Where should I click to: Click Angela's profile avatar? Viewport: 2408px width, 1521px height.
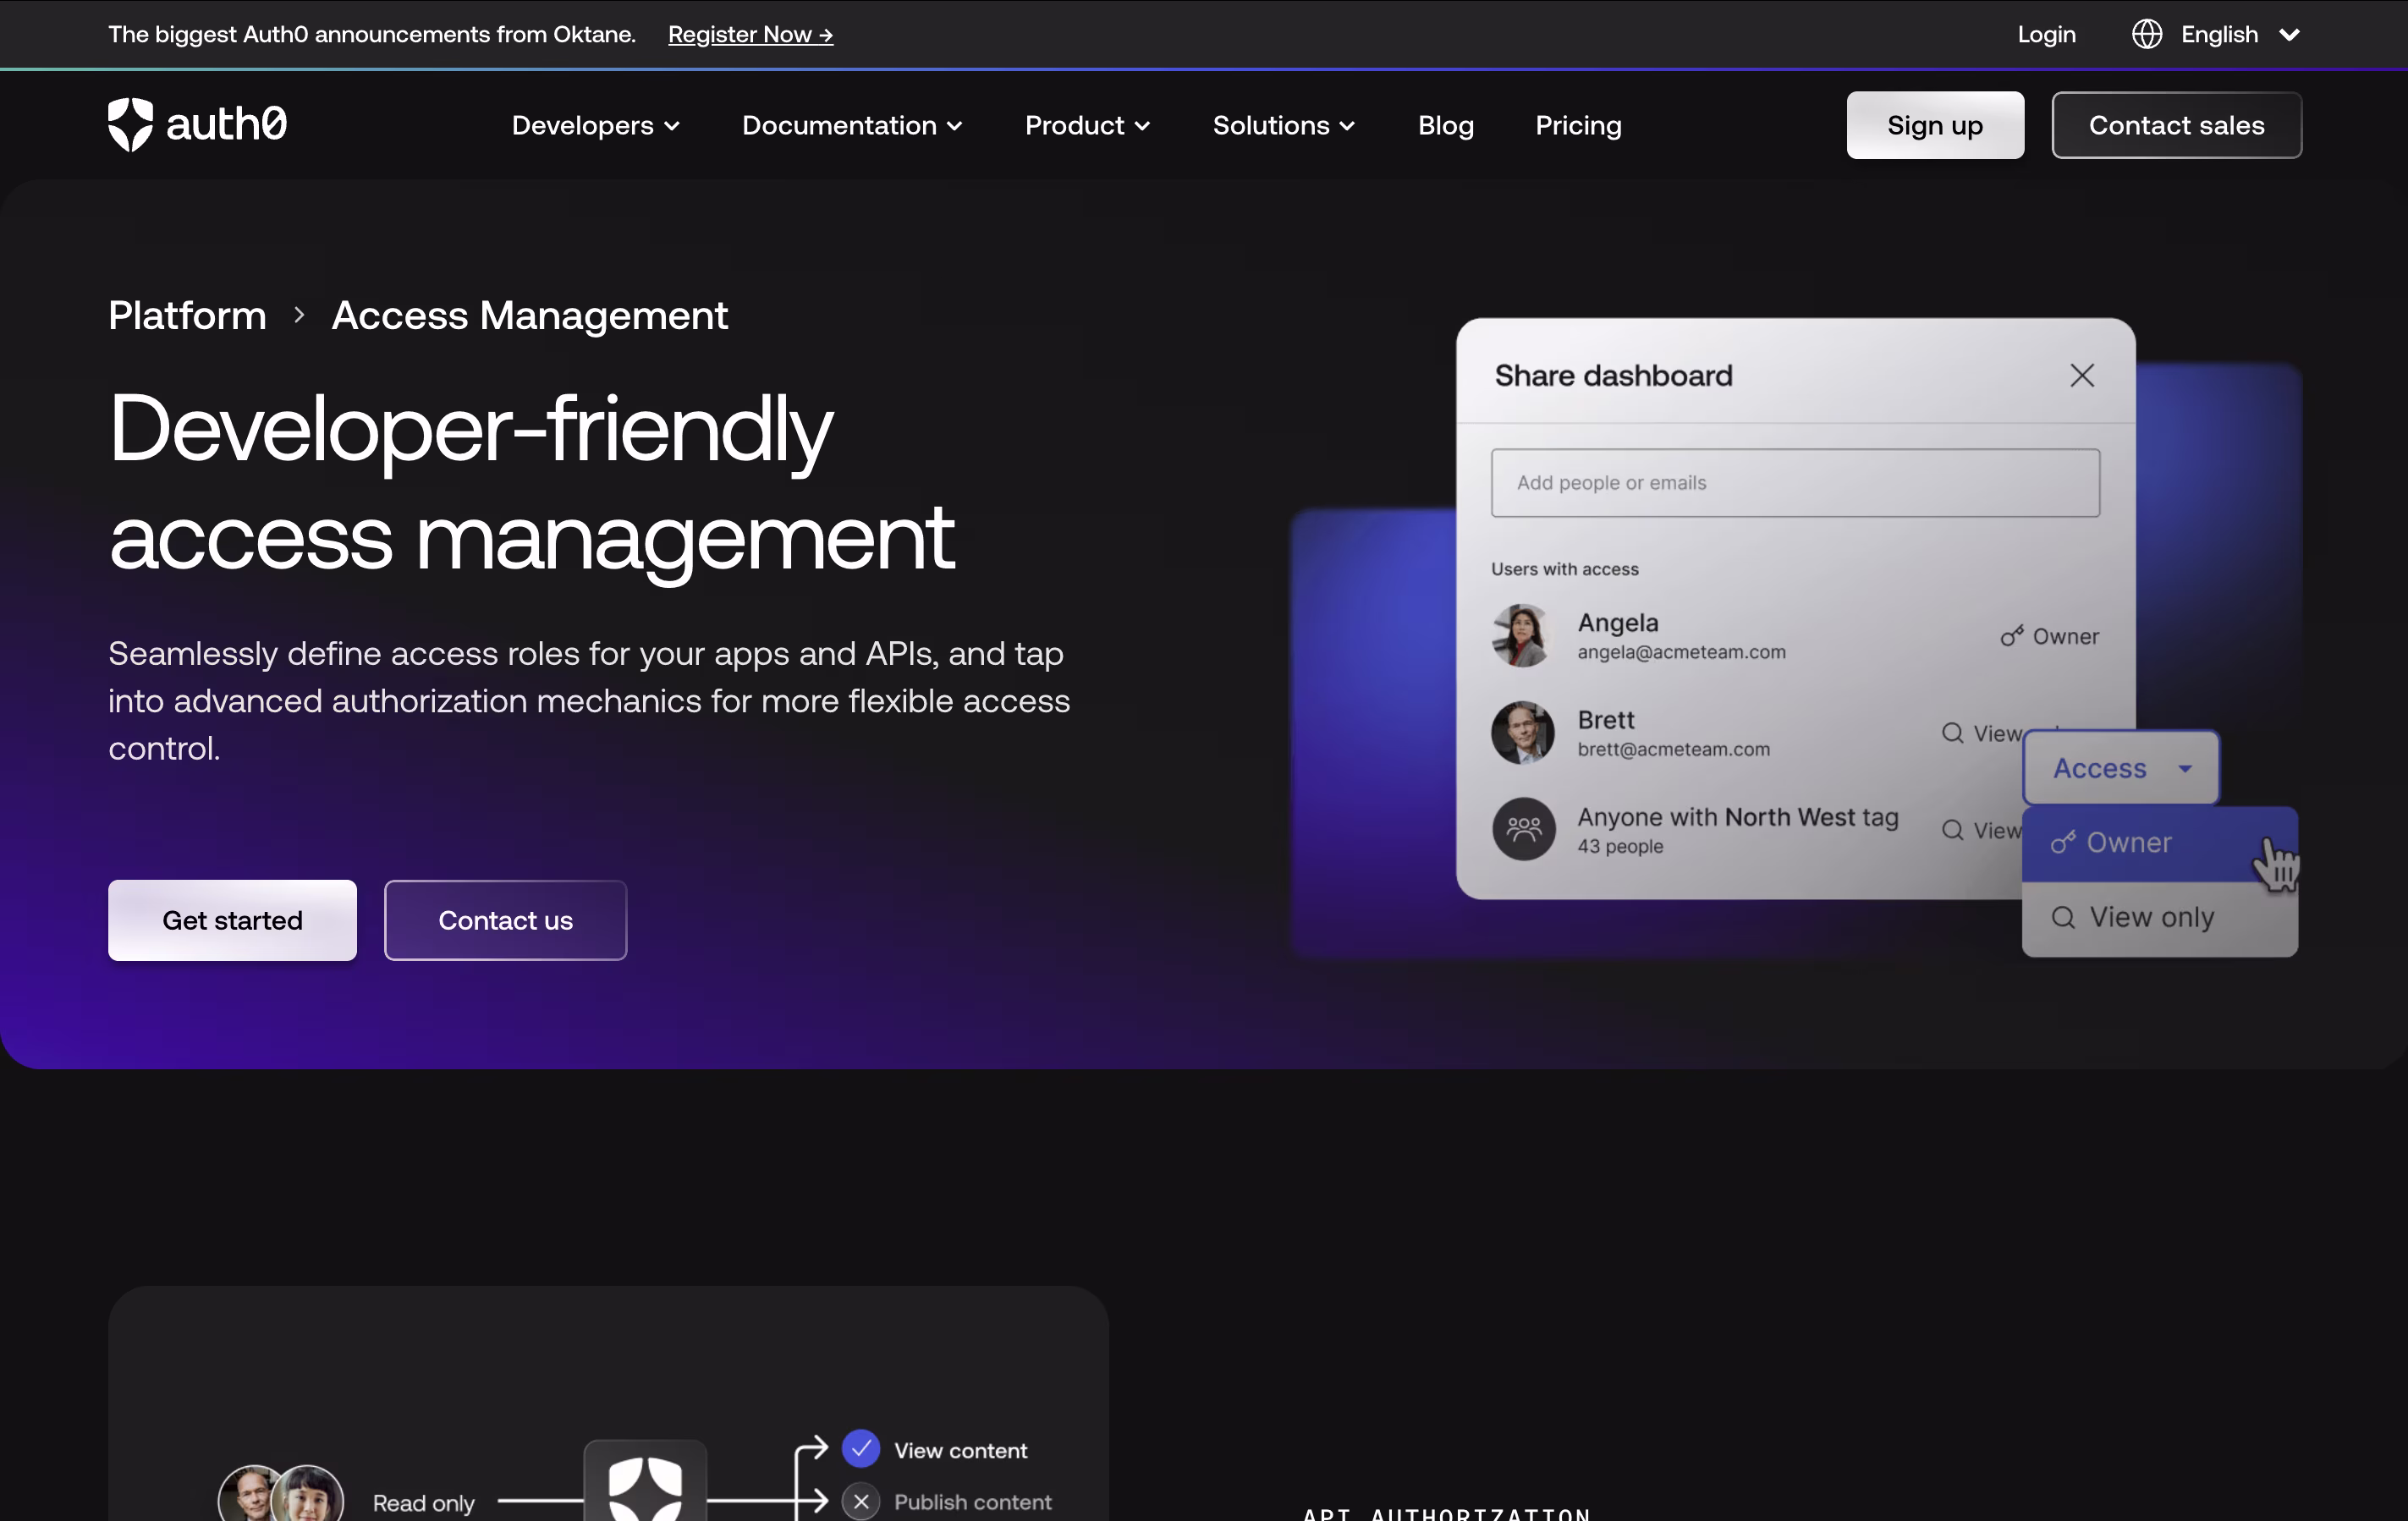point(1522,635)
